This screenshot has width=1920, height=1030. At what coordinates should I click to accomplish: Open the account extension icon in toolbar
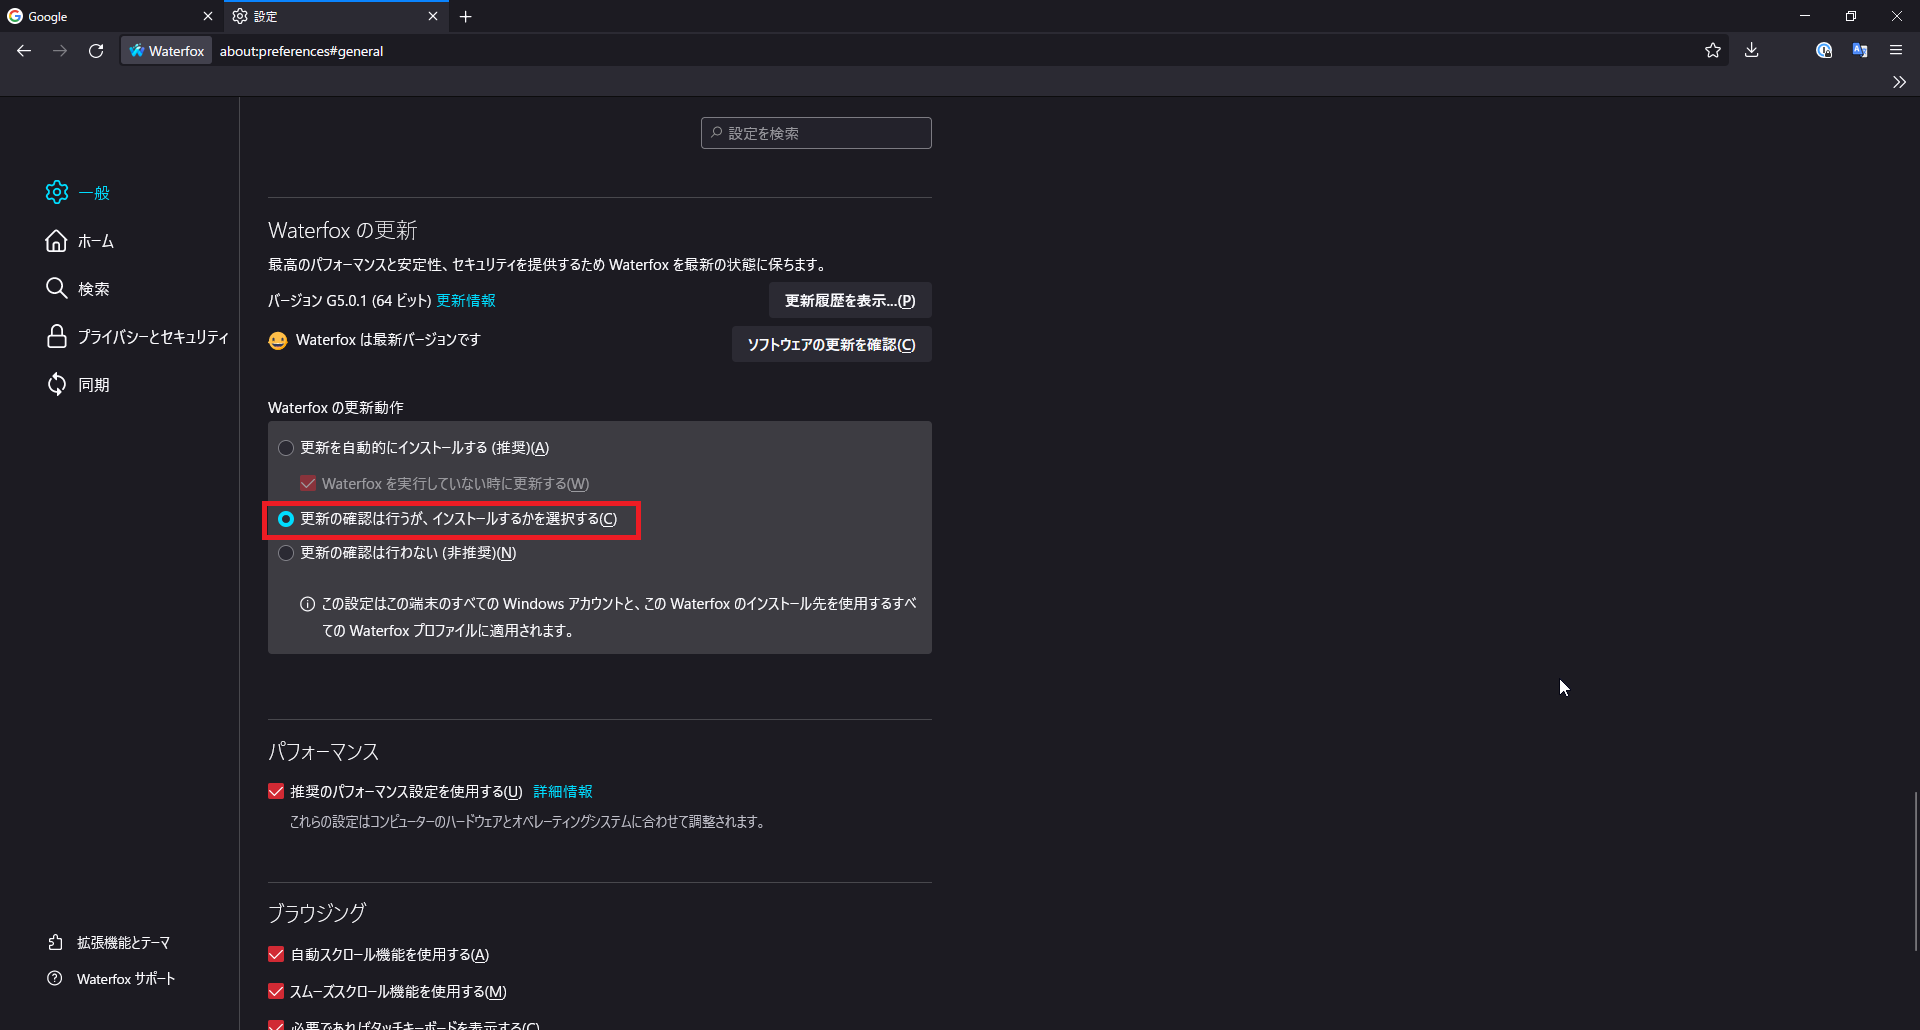[1824, 51]
